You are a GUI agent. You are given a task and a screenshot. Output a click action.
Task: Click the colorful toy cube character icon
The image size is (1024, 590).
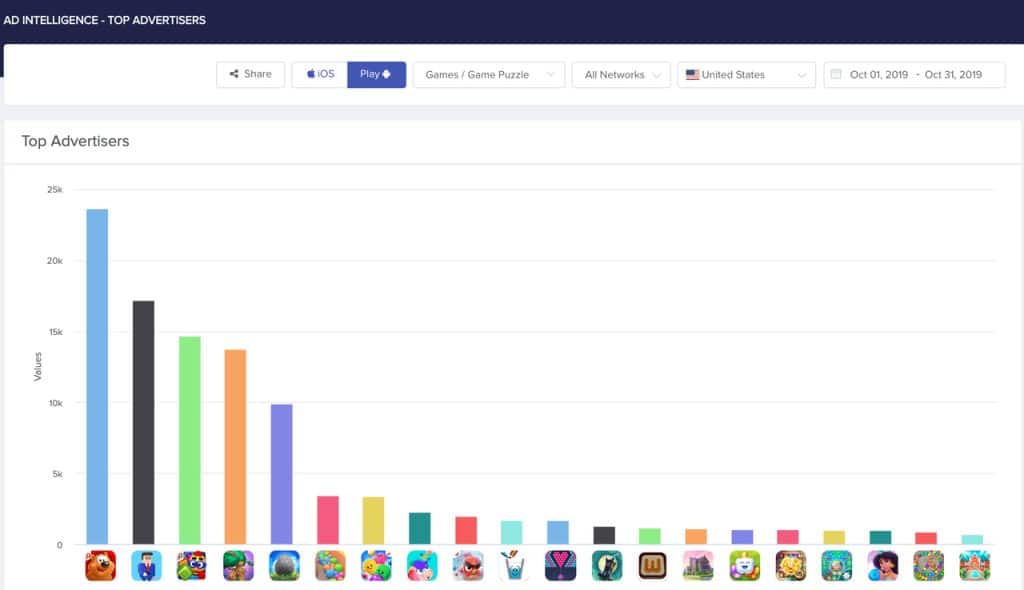click(x=192, y=566)
